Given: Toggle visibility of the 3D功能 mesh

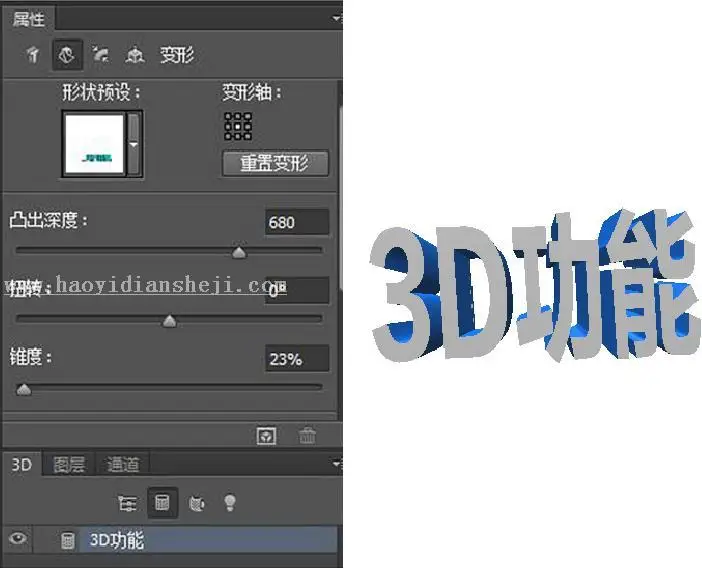Looking at the screenshot, I should tap(18, 538).
